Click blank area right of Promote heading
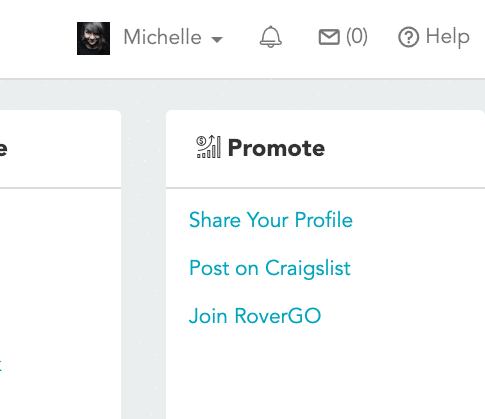 tap(403, 148)
